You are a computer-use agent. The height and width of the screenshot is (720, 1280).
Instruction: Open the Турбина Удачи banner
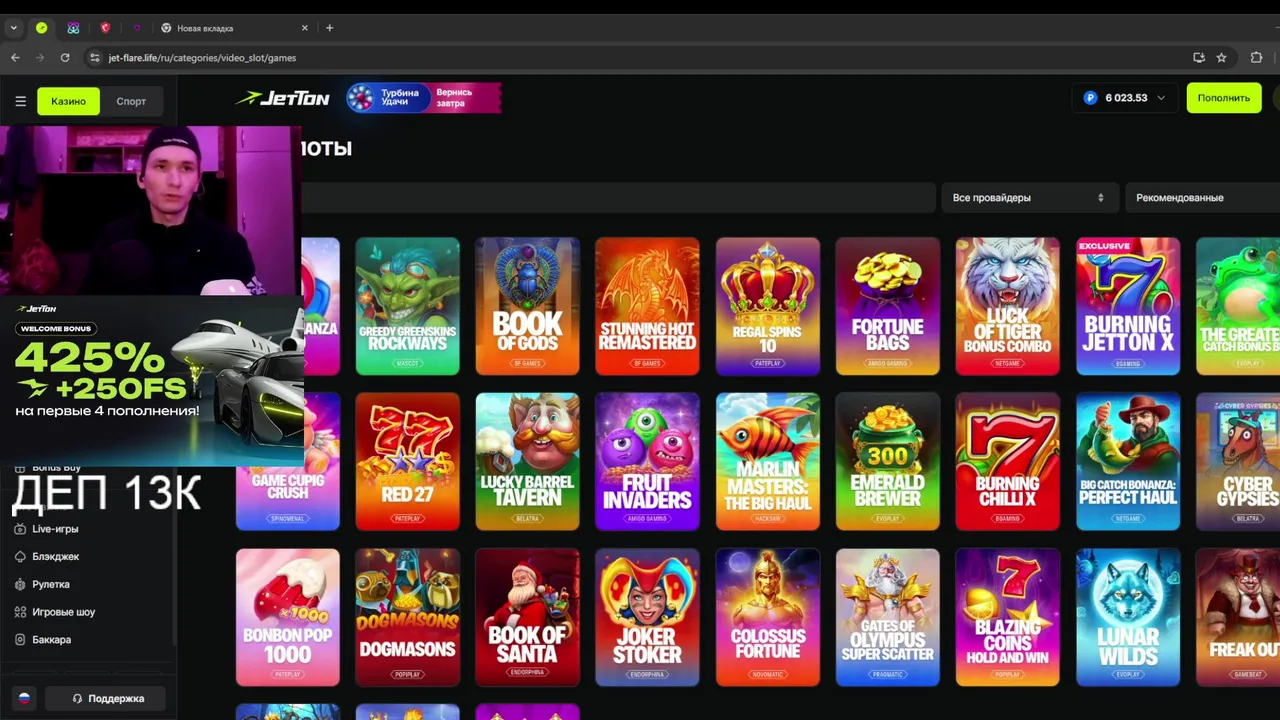423,98
